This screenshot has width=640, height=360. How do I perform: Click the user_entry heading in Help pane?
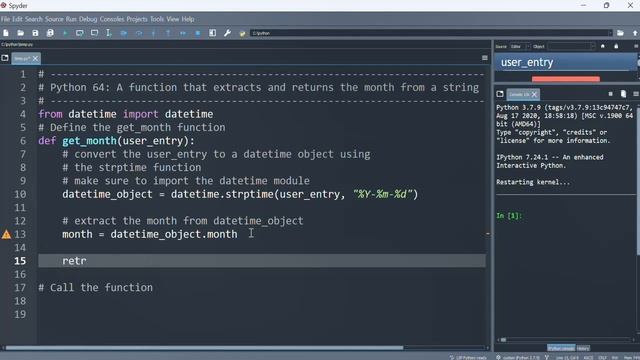pos(527,62)
